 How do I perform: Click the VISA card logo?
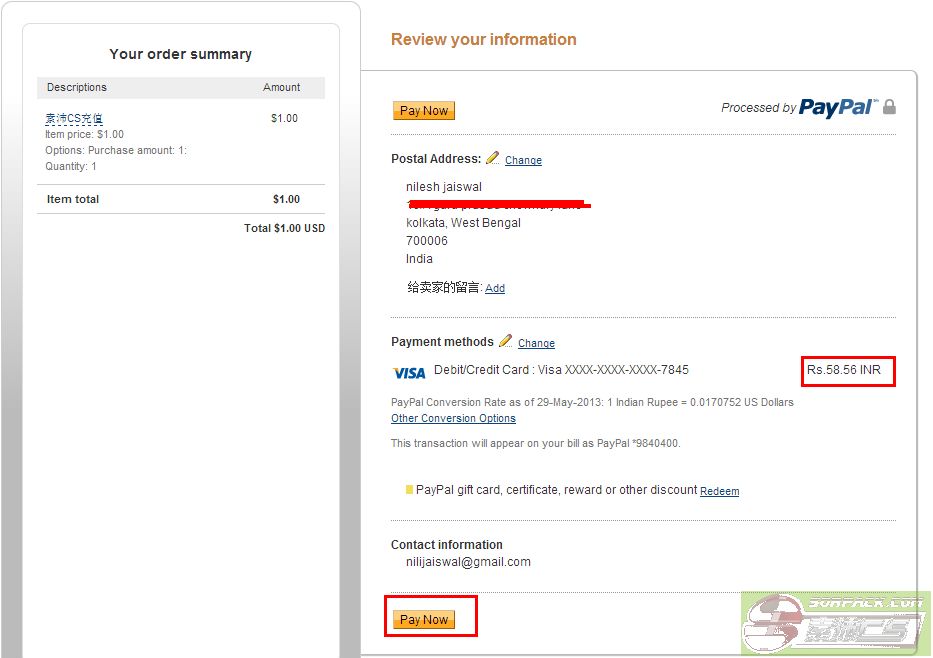click(409, 373)
